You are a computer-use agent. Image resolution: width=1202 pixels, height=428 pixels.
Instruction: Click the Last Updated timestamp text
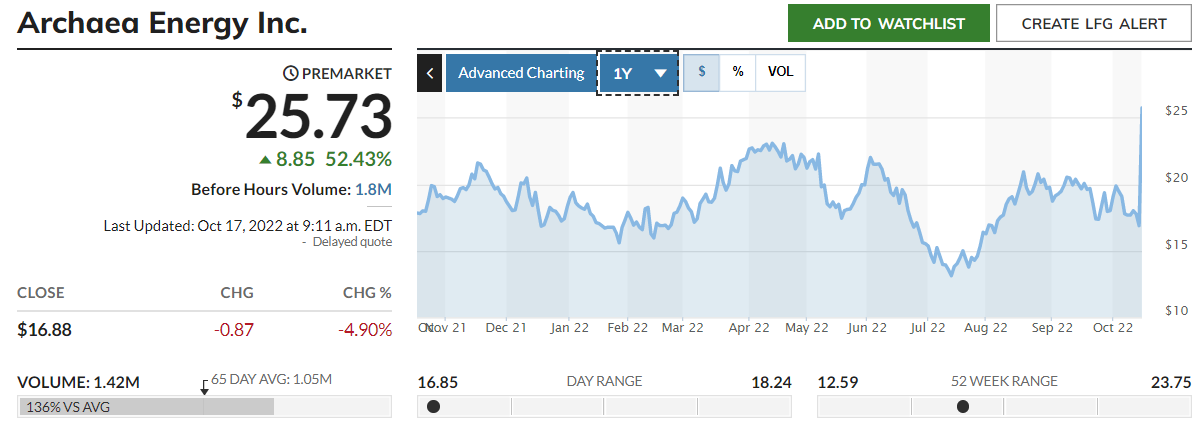(248, 226)
